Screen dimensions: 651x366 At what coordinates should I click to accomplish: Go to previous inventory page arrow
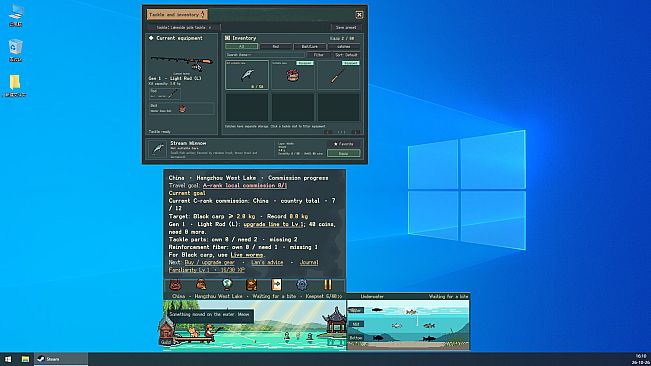(328, 132)
